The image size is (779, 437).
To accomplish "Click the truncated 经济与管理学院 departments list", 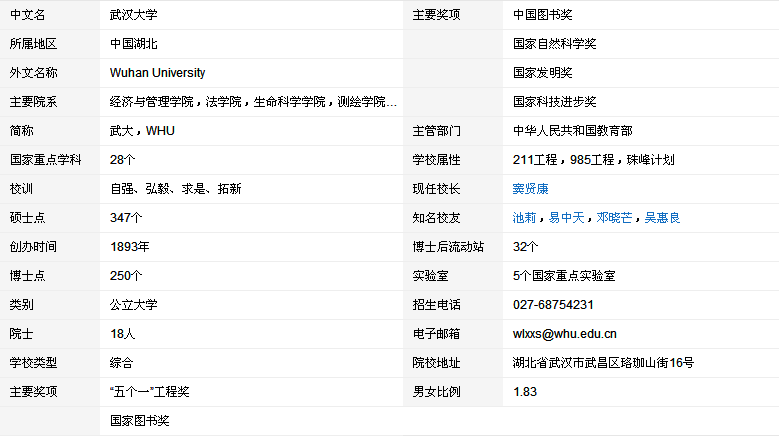I will pos(253,102).
